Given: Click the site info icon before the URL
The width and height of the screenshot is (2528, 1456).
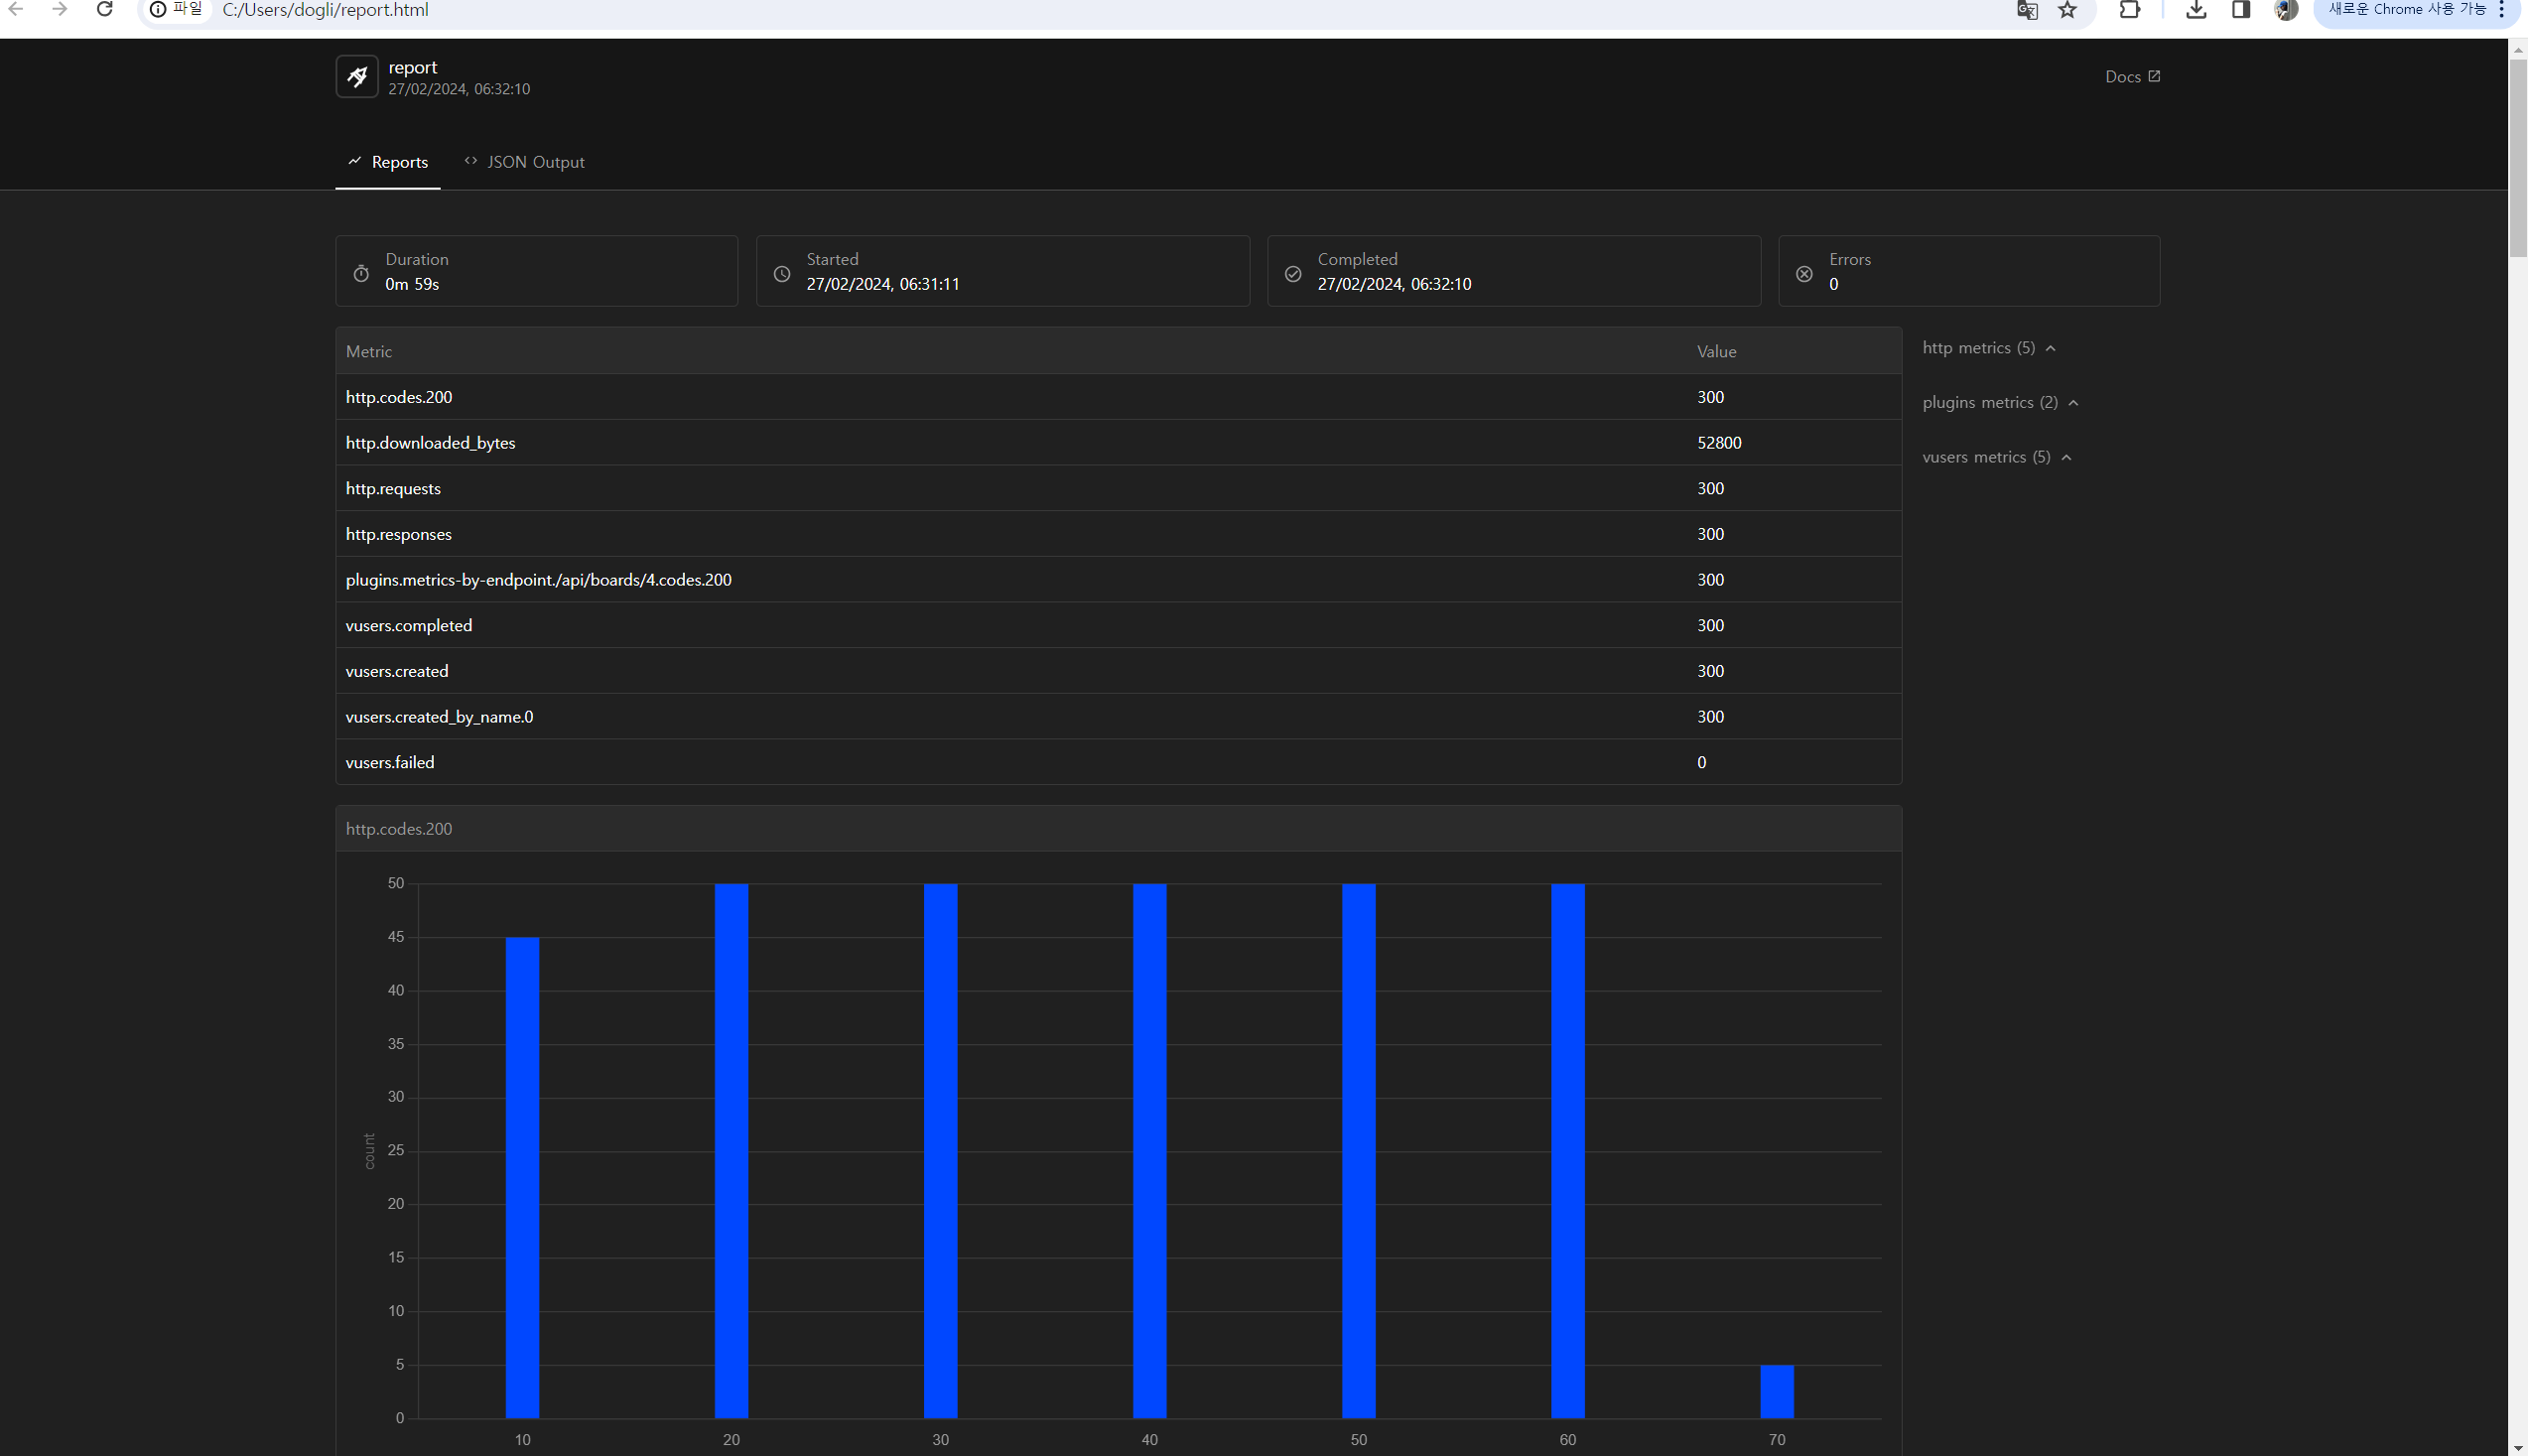Looking at the screenshot, I should 158,10.
